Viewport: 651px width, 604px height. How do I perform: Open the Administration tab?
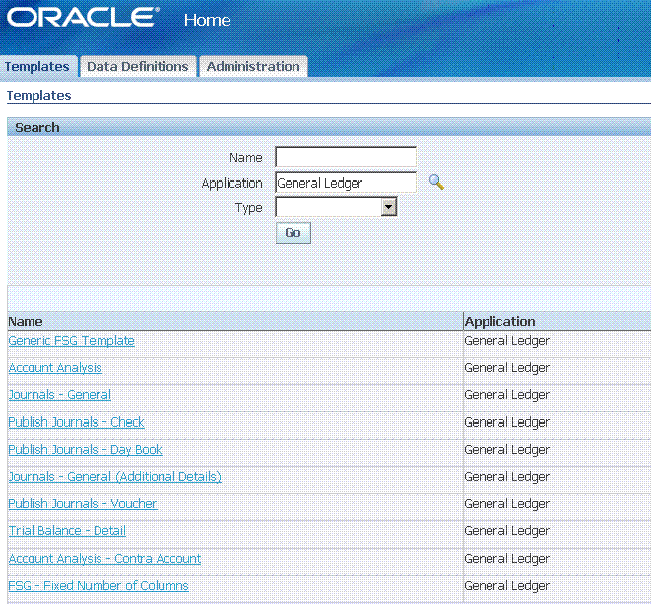pos(253,67)
